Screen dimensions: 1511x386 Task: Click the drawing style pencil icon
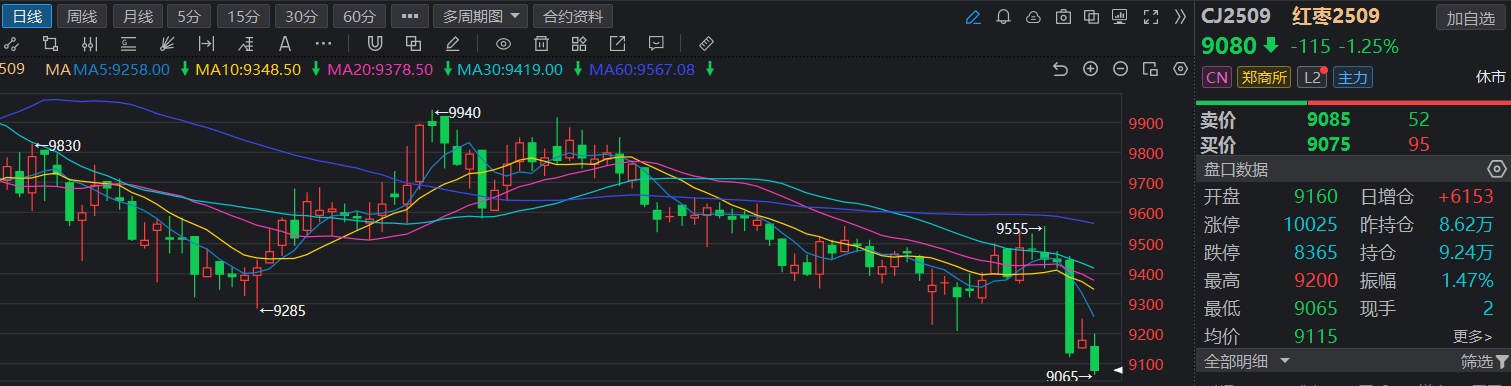(452, 43)
